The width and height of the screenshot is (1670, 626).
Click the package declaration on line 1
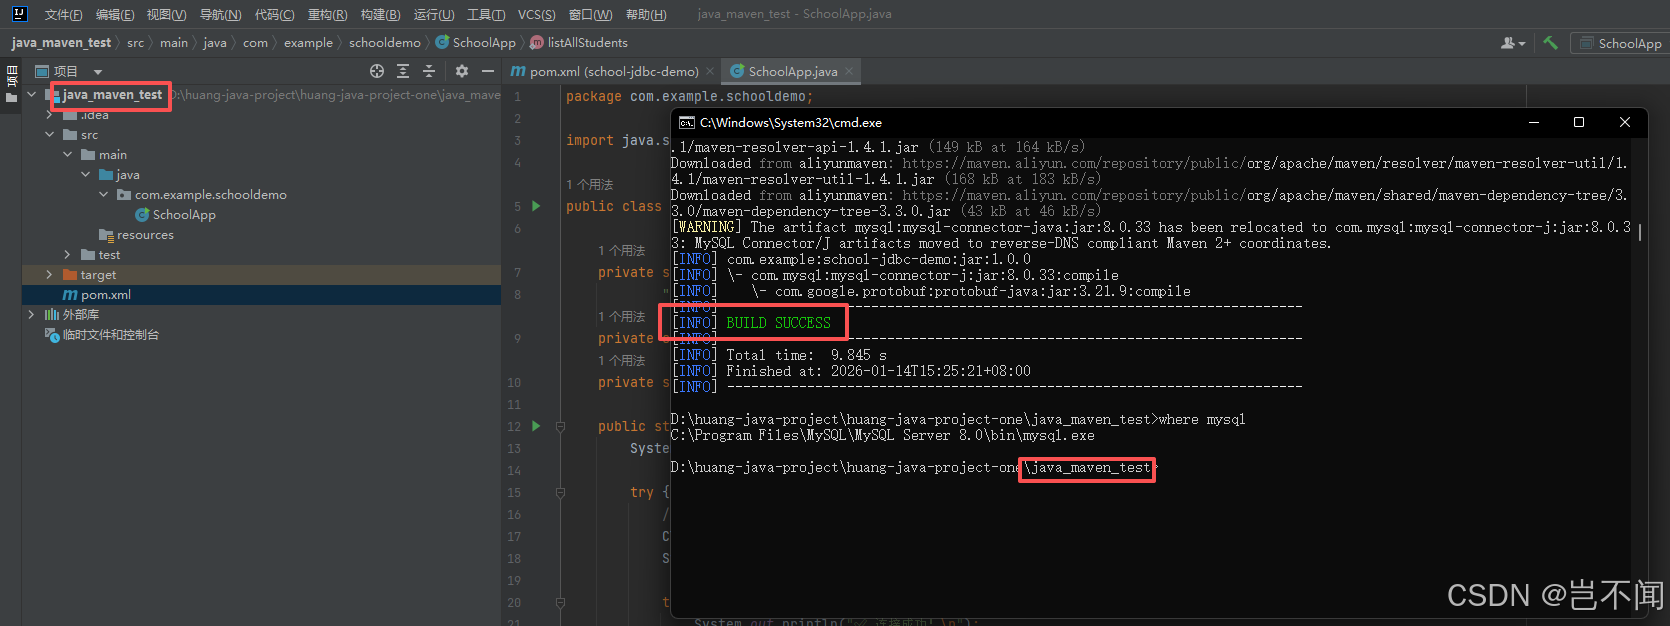pyautogui.click(x=689, y=96)
